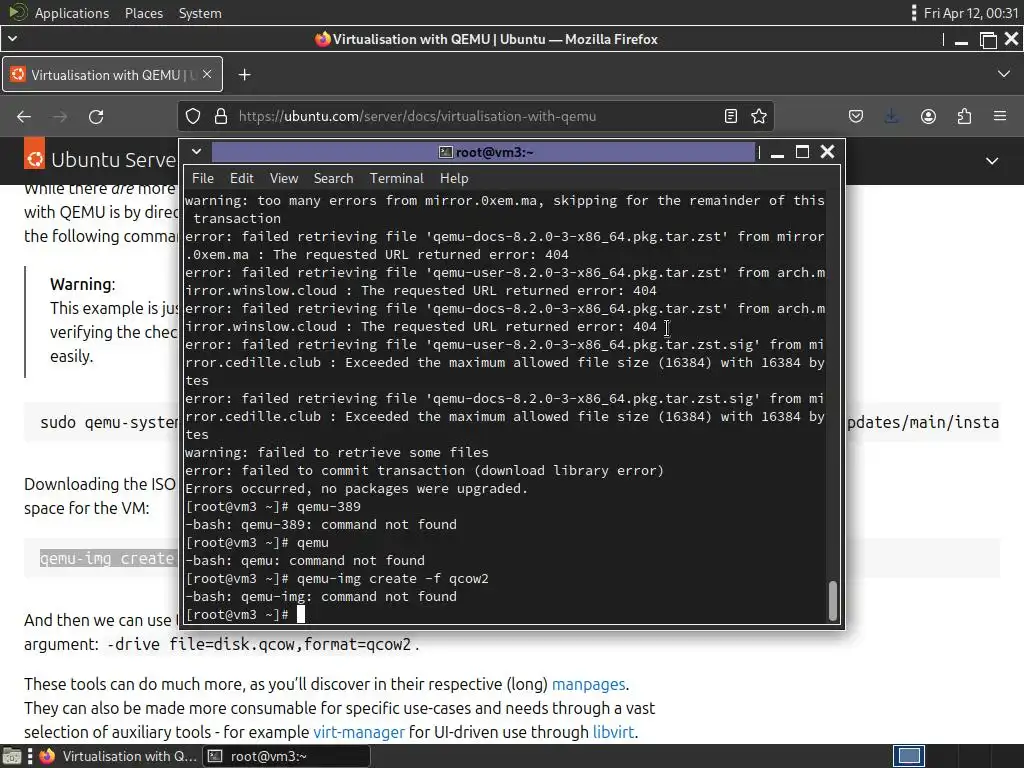Click the terminal prompt cursor on last line
Screen dimensions: 1024x768
click(301, 615)
